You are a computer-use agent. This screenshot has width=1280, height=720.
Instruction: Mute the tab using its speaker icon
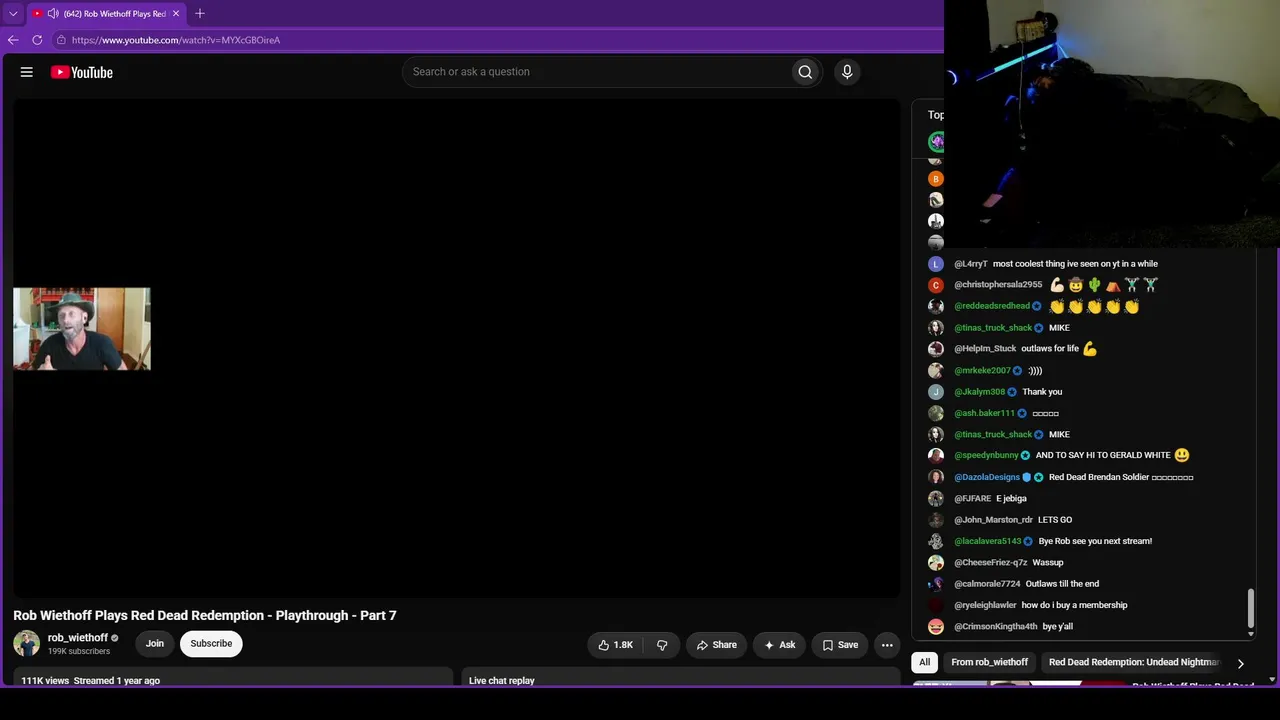pos(53,14)
